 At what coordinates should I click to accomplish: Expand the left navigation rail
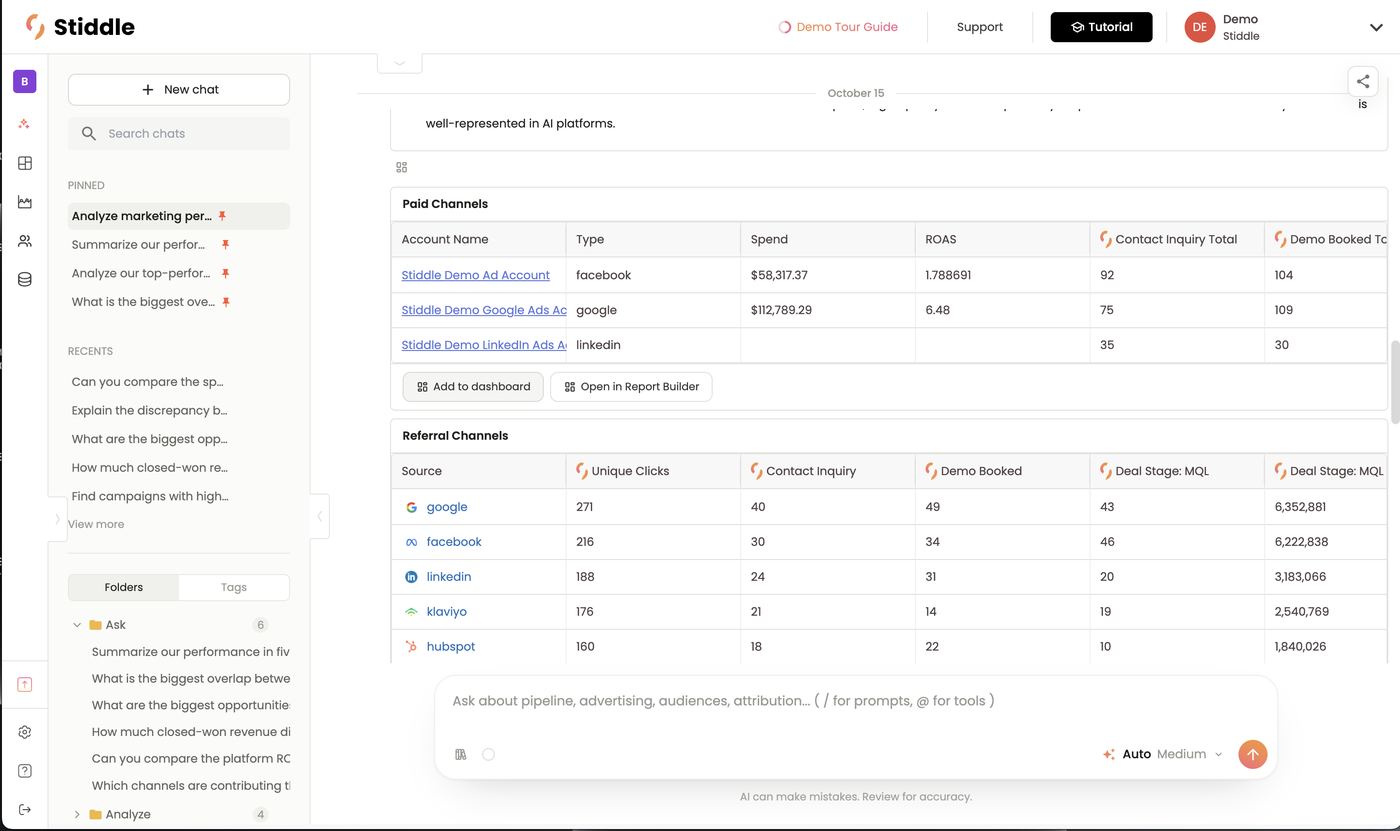(57, 518)
